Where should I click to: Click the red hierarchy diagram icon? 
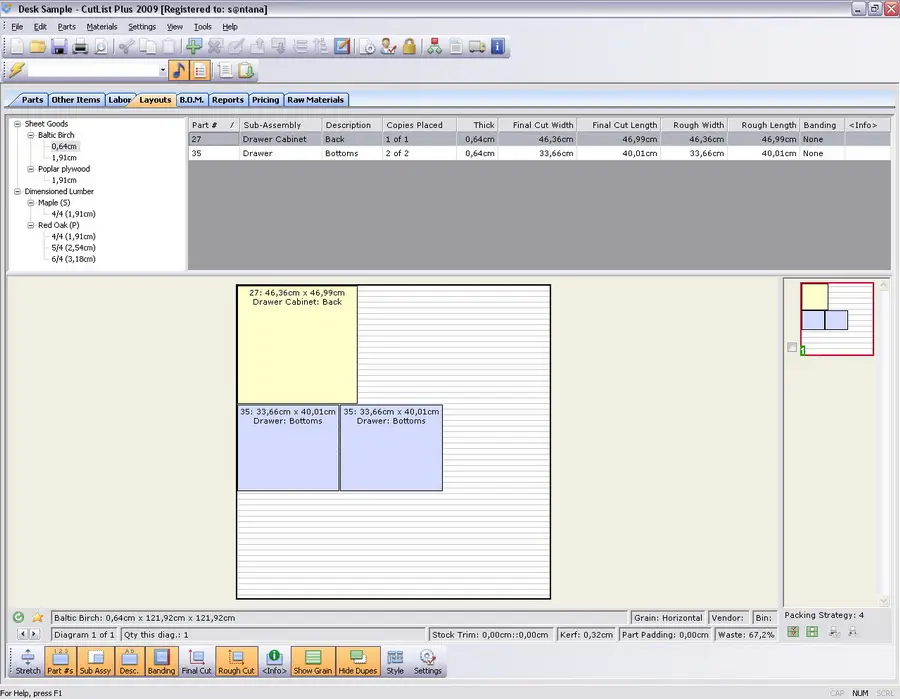click(x=435, y=46)
